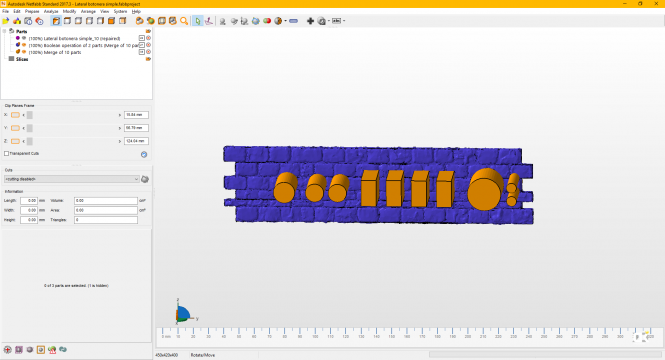Click the black plus repair icon
The height and width of the screenshot is (360, 665).
tap(310, 21)
